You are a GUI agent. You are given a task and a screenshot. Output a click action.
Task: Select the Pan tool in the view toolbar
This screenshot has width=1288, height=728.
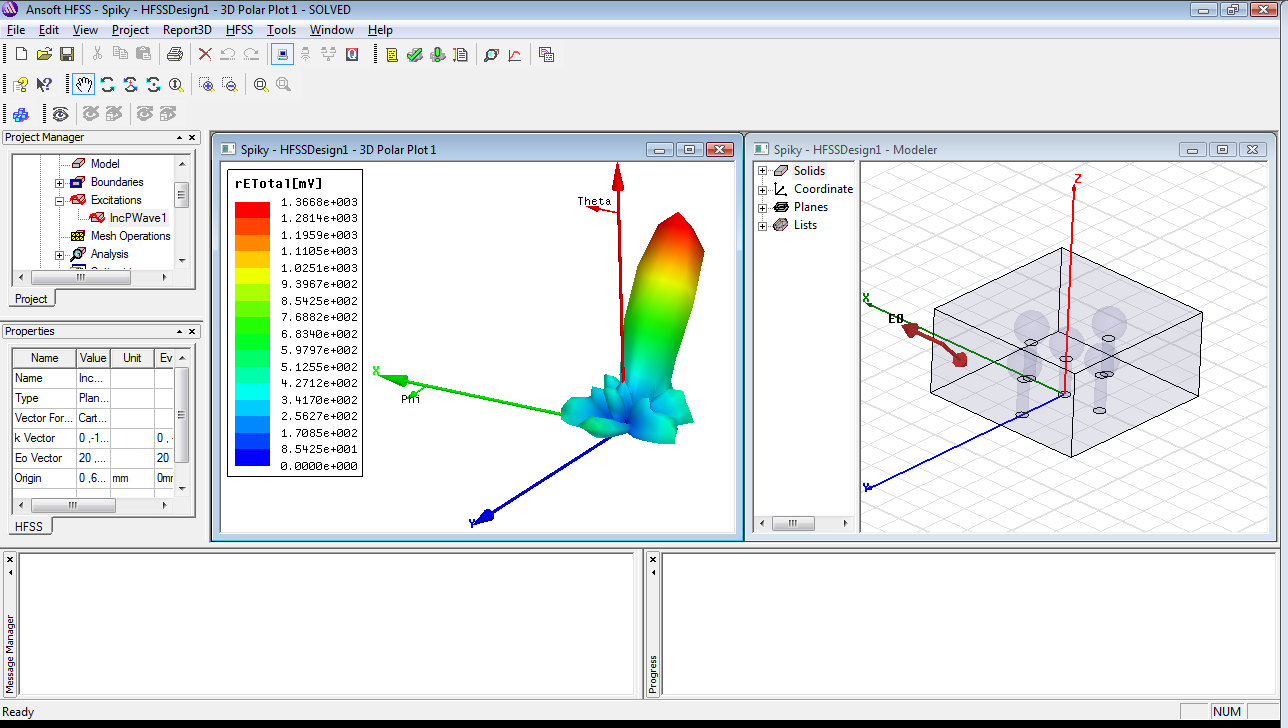point(83,84)
